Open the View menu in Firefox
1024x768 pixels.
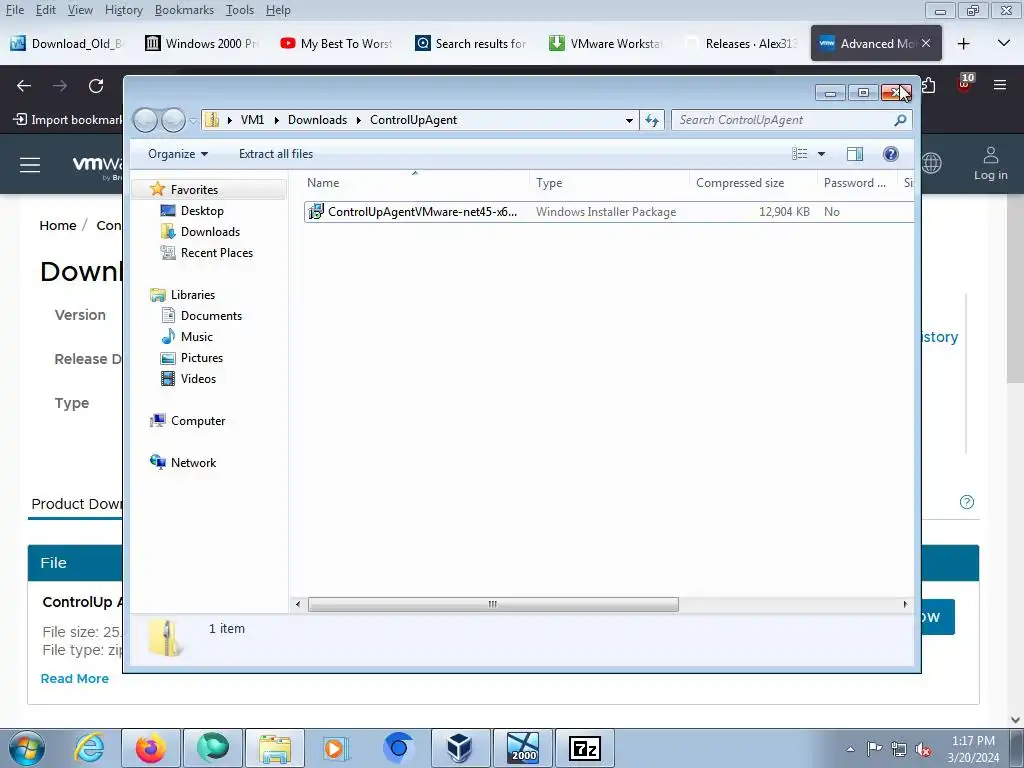(80, 10)
